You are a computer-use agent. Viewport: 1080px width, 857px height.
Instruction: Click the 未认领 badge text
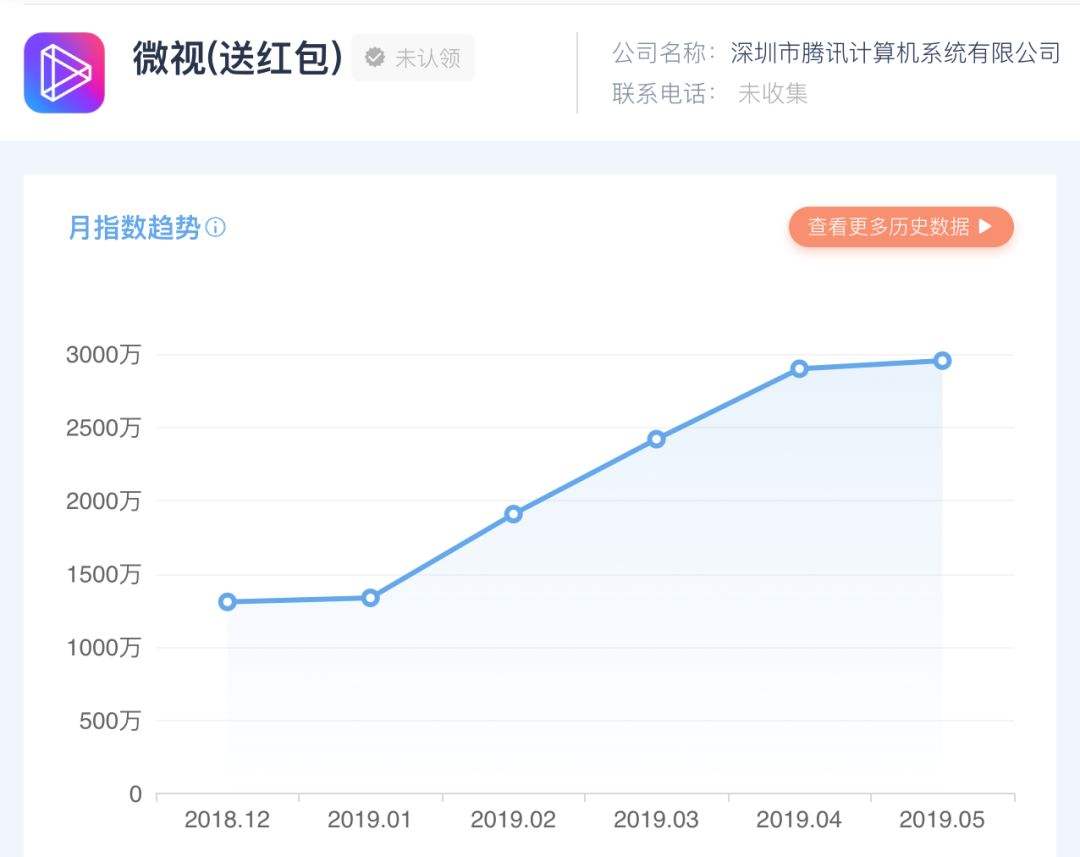point(428,59)
